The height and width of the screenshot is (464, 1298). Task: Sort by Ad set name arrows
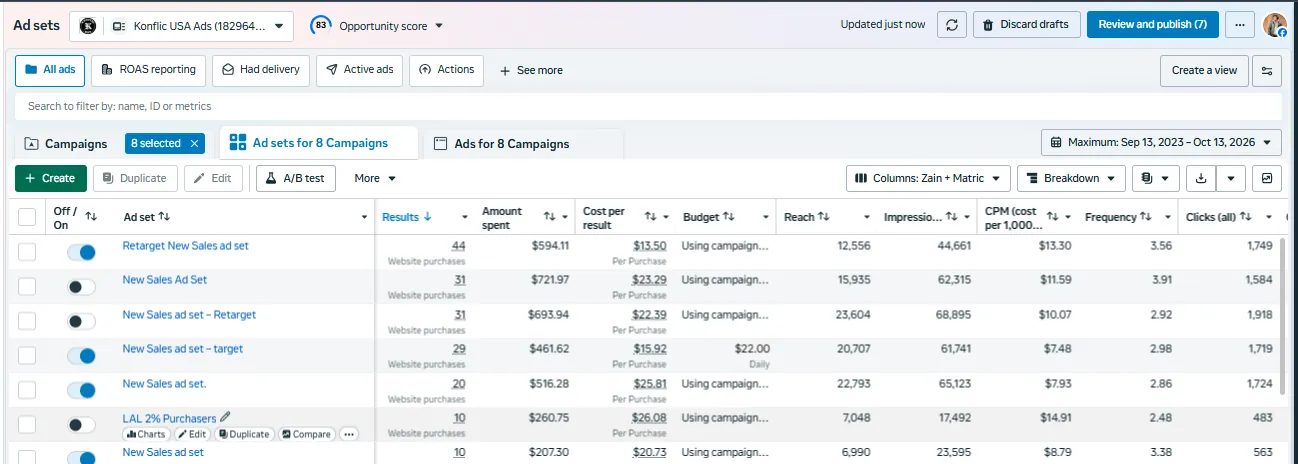coord(164,216)
